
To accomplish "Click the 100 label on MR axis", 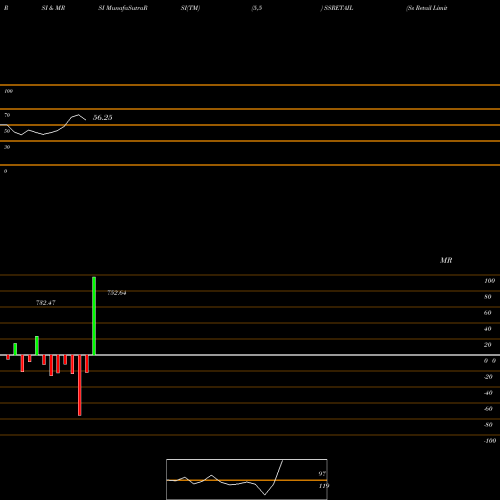I will [489, 281].
